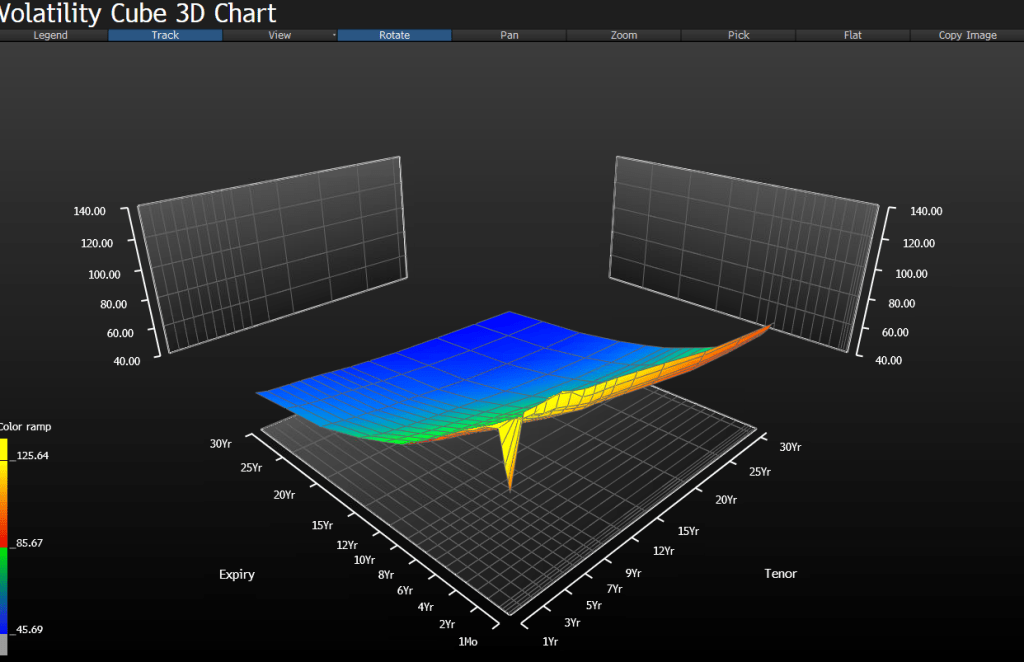Select the 125.64 color ramp label
The image size is (1024, 662).
click(33, 455)
